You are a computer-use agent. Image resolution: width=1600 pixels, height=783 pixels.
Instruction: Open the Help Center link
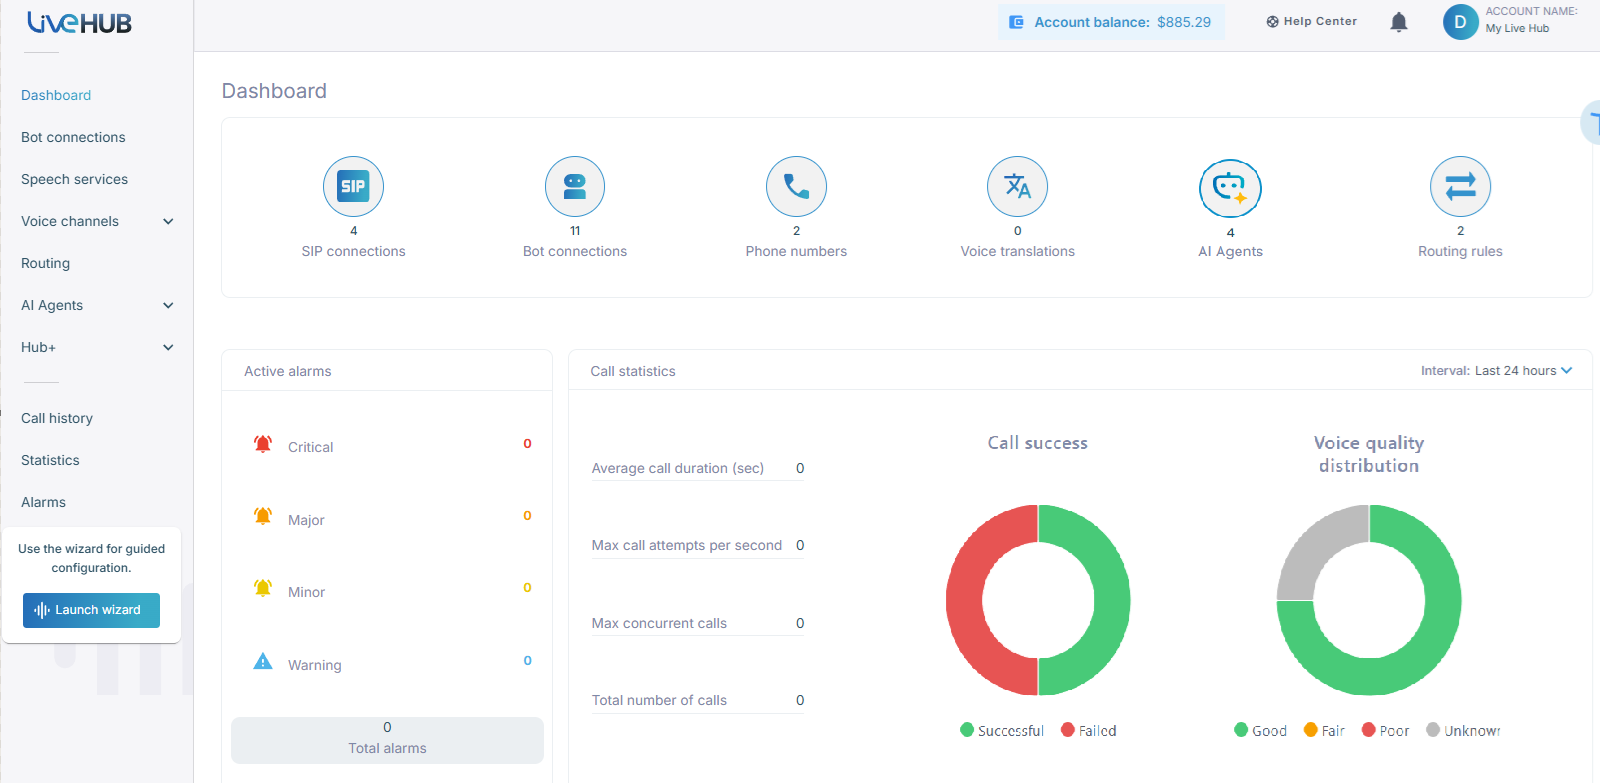[x=1312, y=21]
